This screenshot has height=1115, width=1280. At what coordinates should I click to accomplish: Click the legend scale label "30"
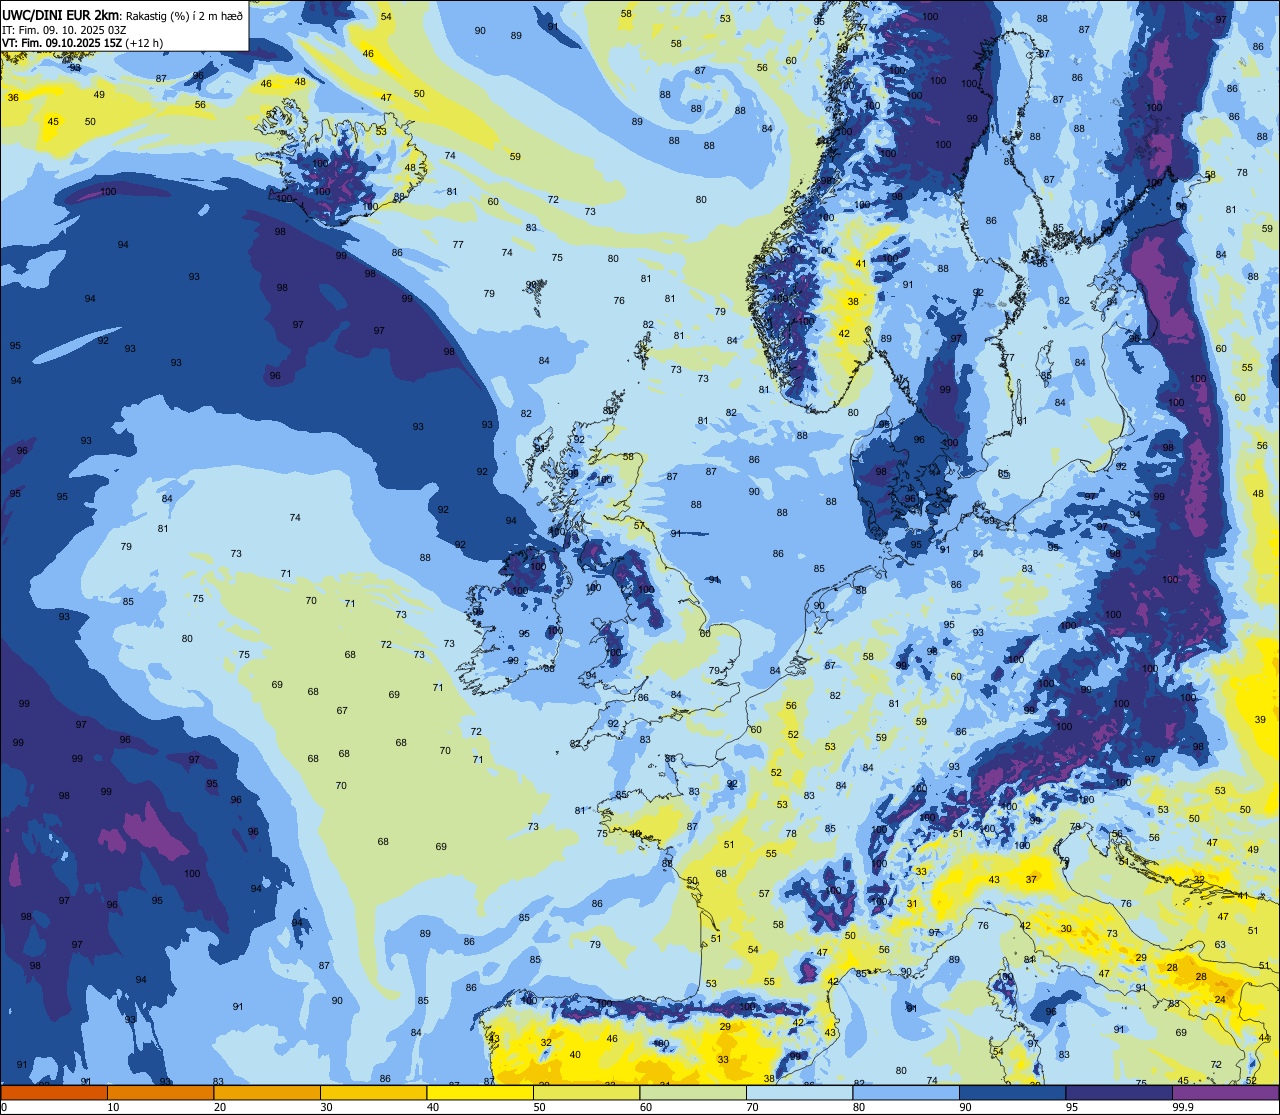tap(326, 1107)
